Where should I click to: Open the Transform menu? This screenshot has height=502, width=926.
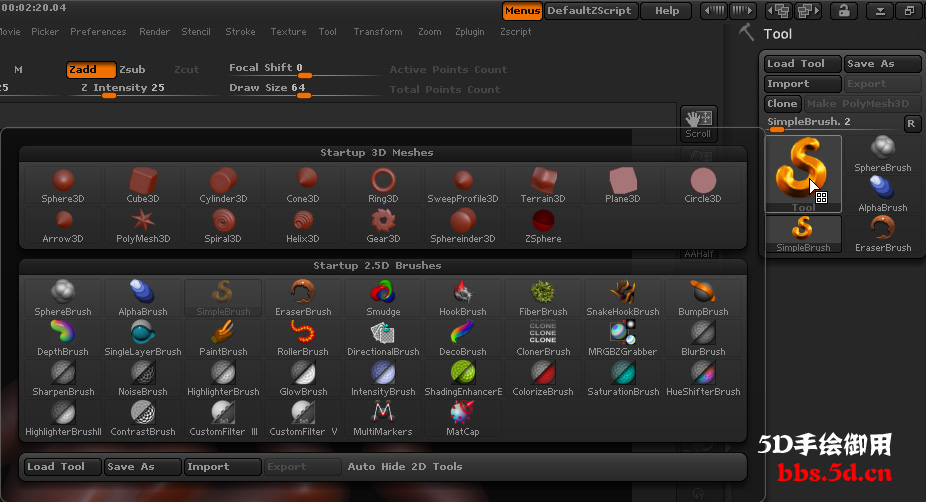[x=378, y=32]
